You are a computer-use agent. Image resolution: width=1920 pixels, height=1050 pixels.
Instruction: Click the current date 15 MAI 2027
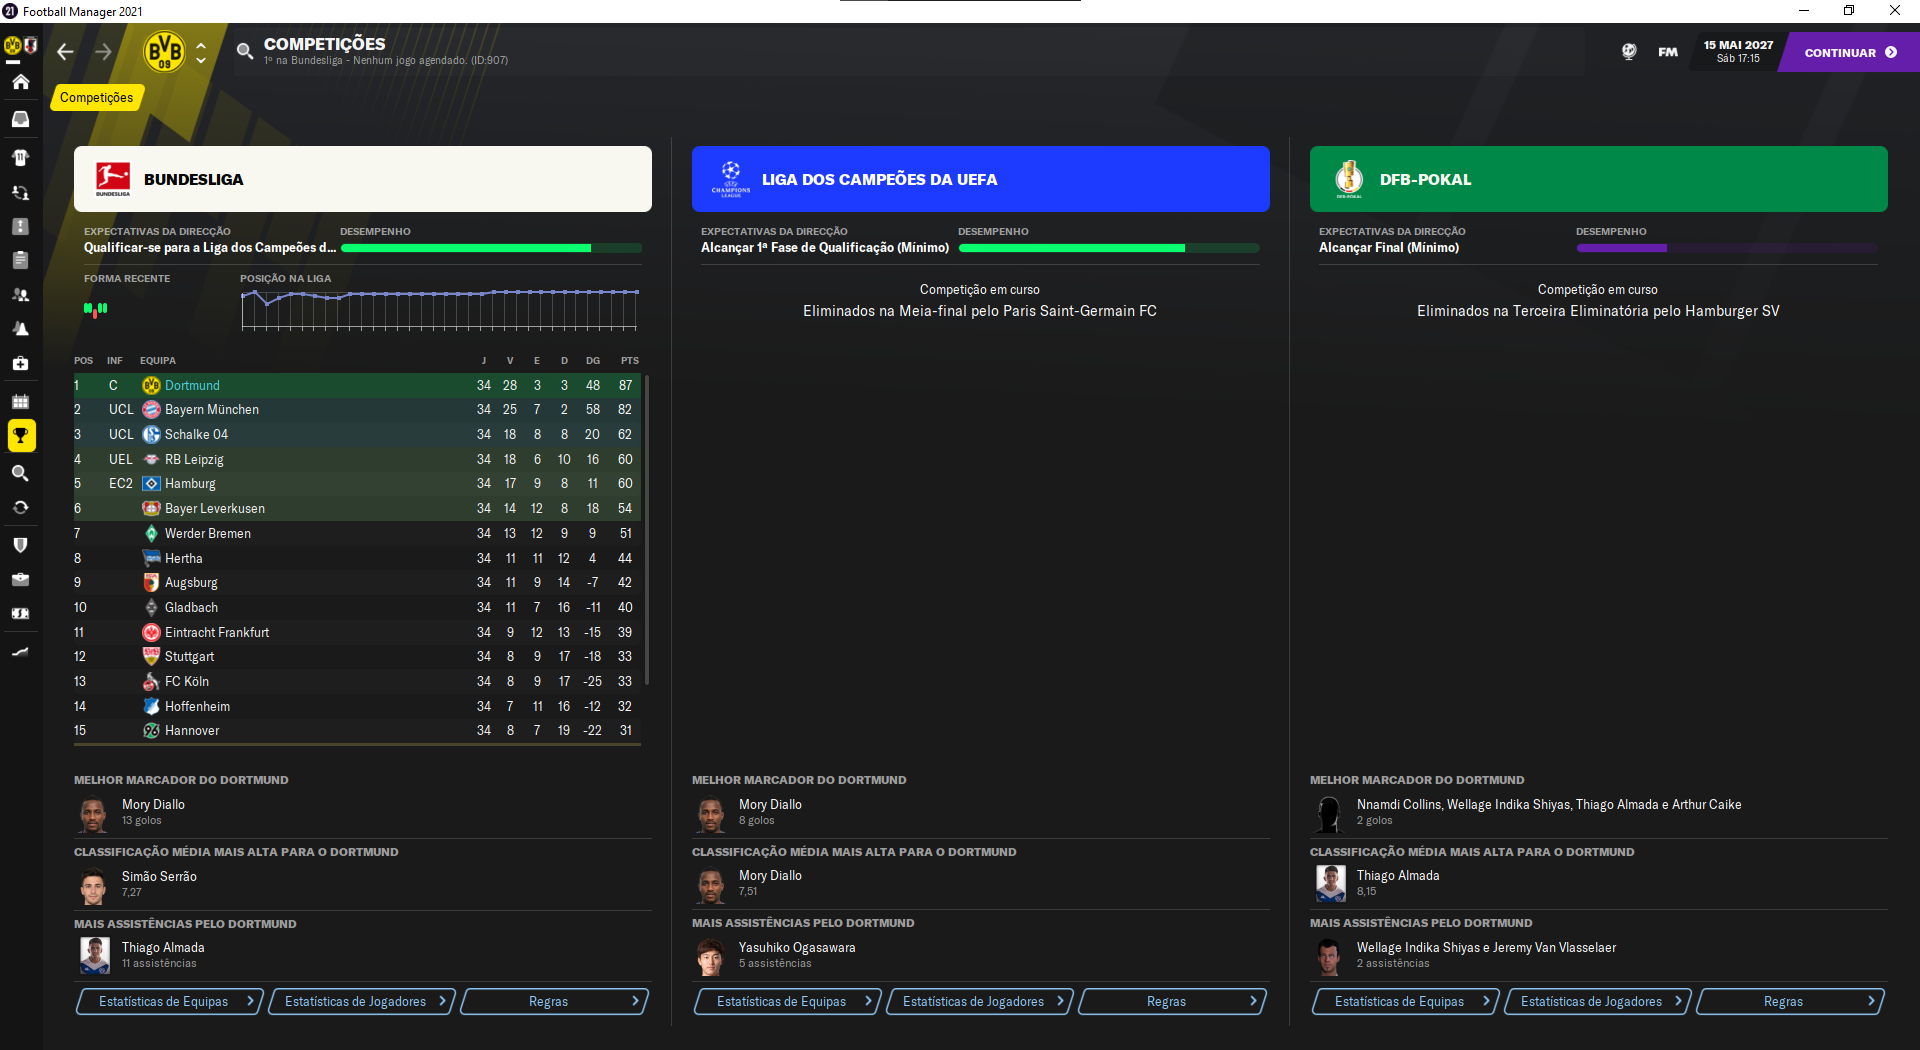coord(1738,45)
